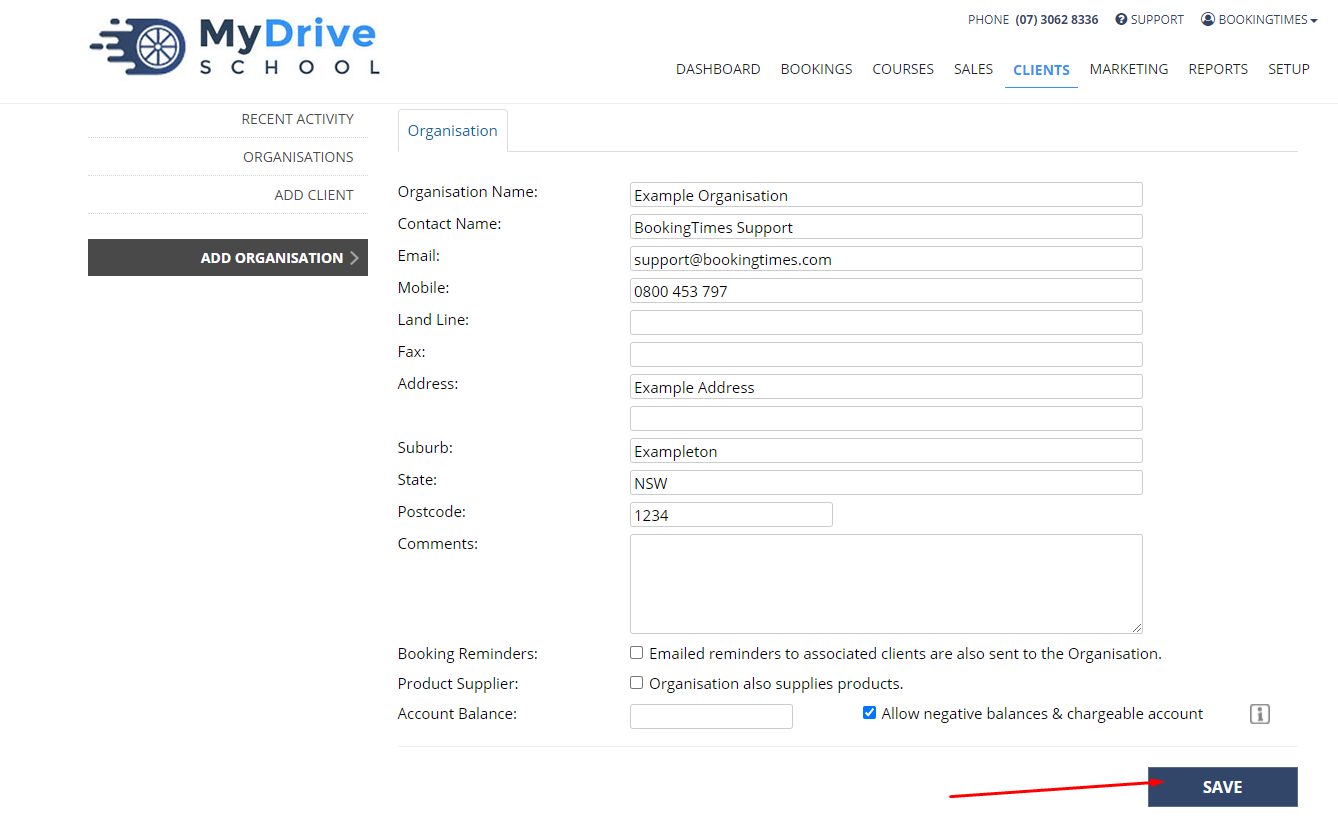1338x837 pixels.
Task: Click Add Client in sidebar
Action: [314, 195]
